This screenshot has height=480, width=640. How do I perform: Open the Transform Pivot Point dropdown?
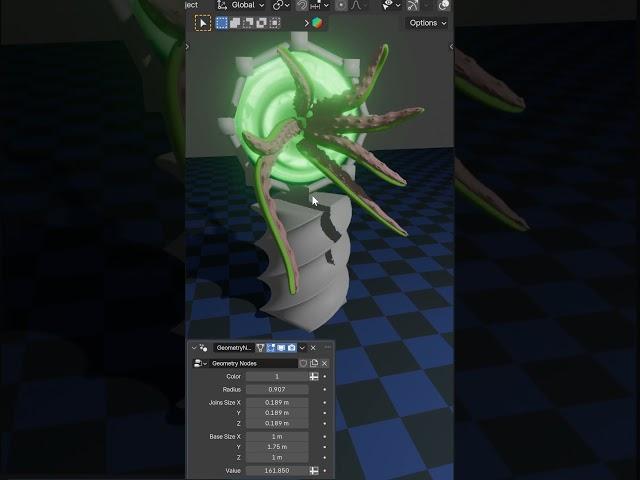click(281, 5)
